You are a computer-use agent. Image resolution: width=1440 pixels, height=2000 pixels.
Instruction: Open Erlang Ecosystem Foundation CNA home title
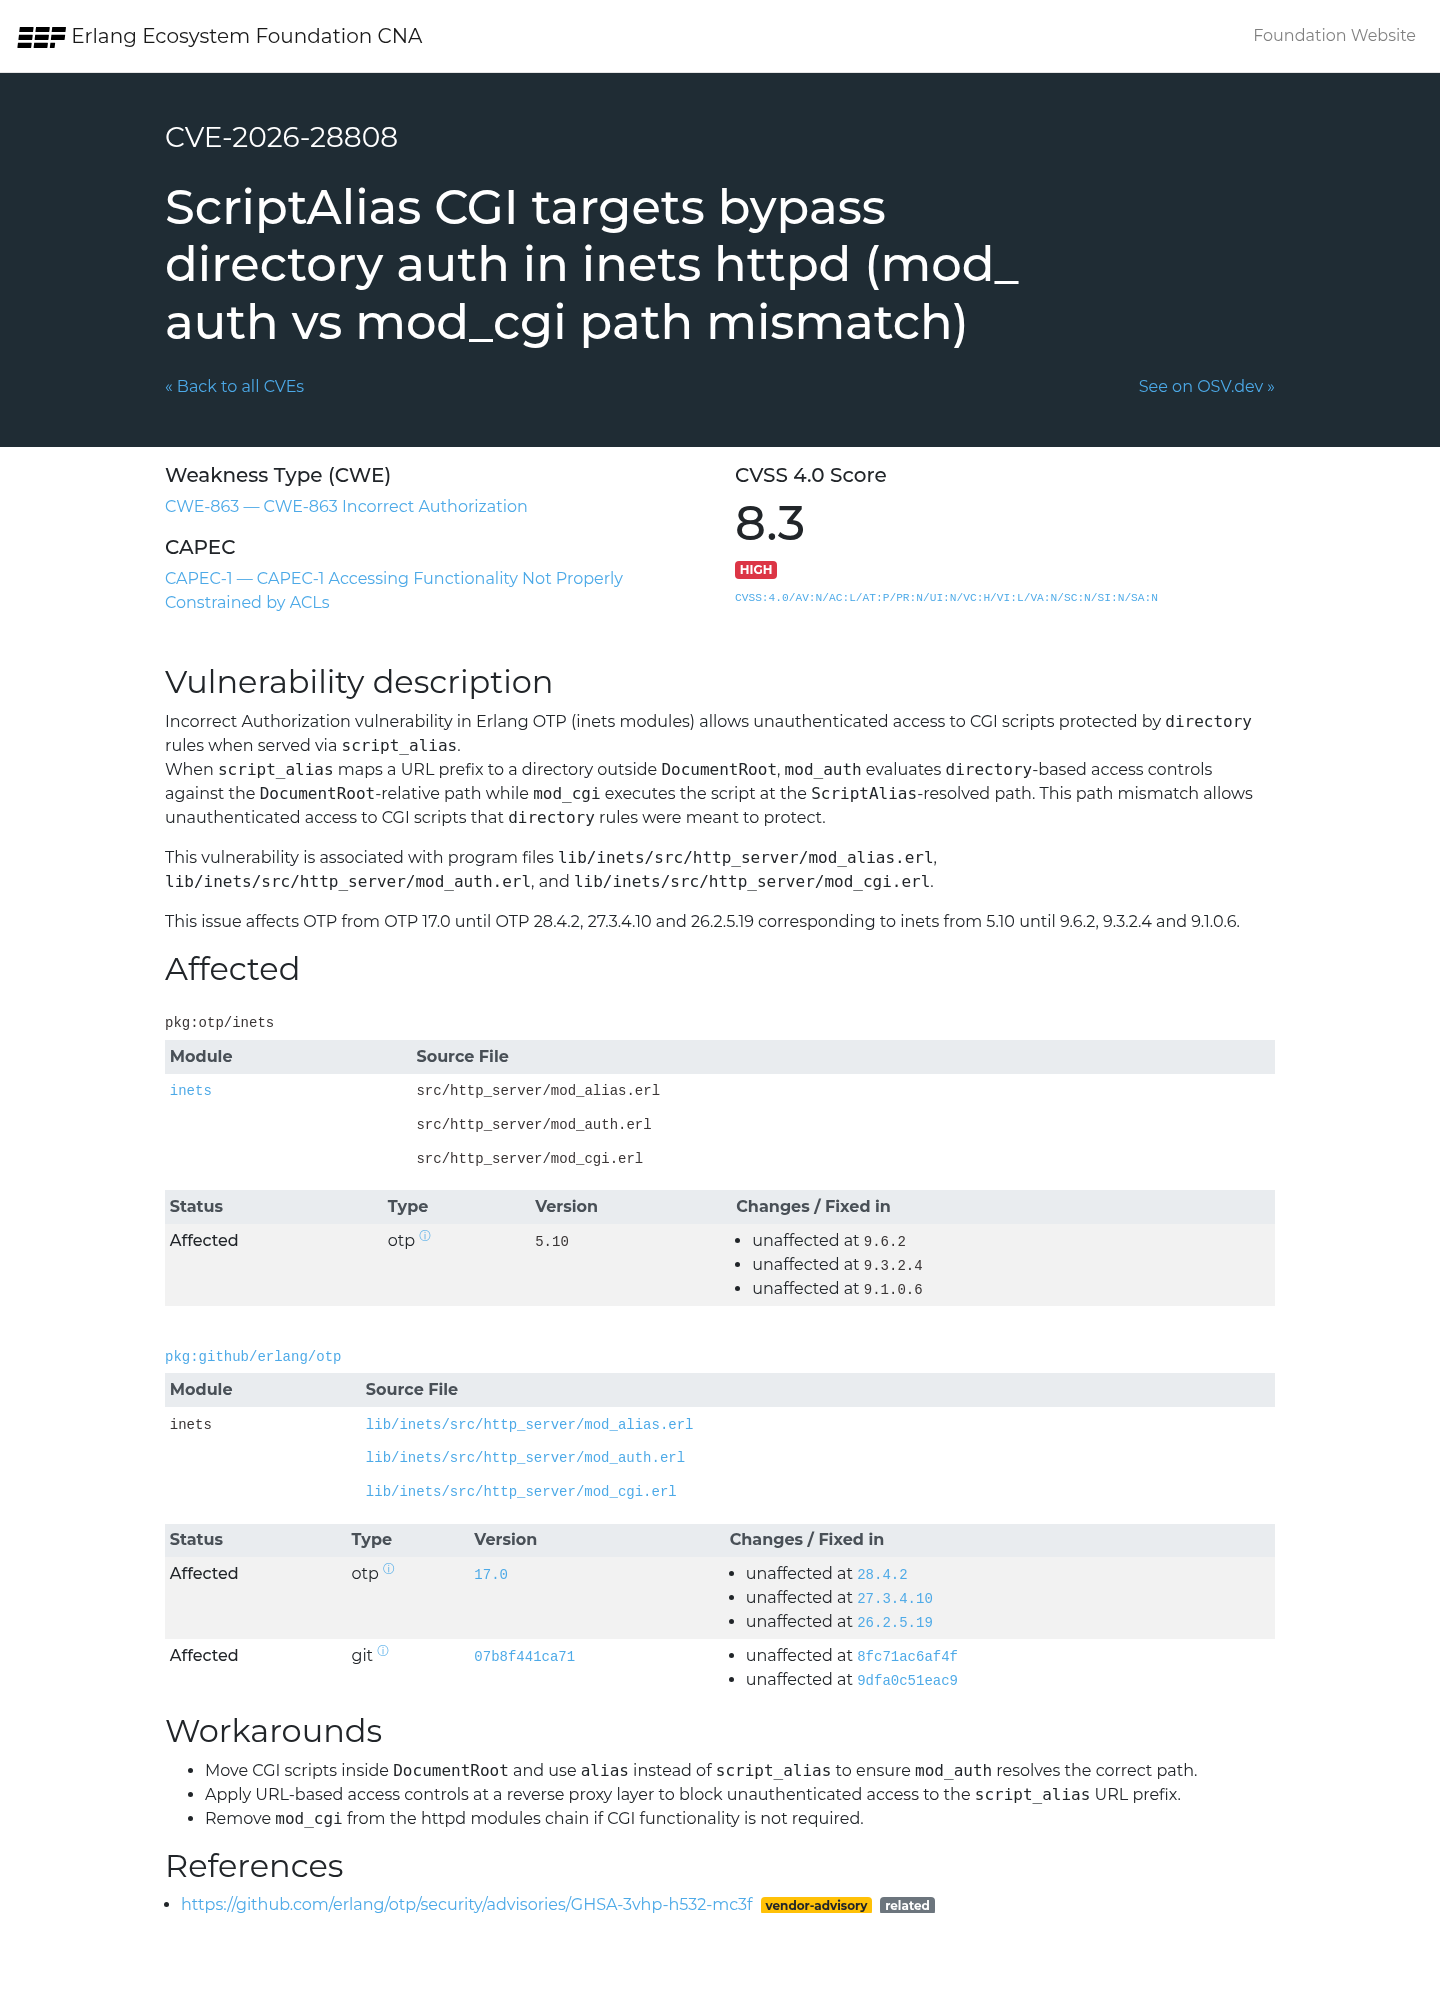pos(247,36)
